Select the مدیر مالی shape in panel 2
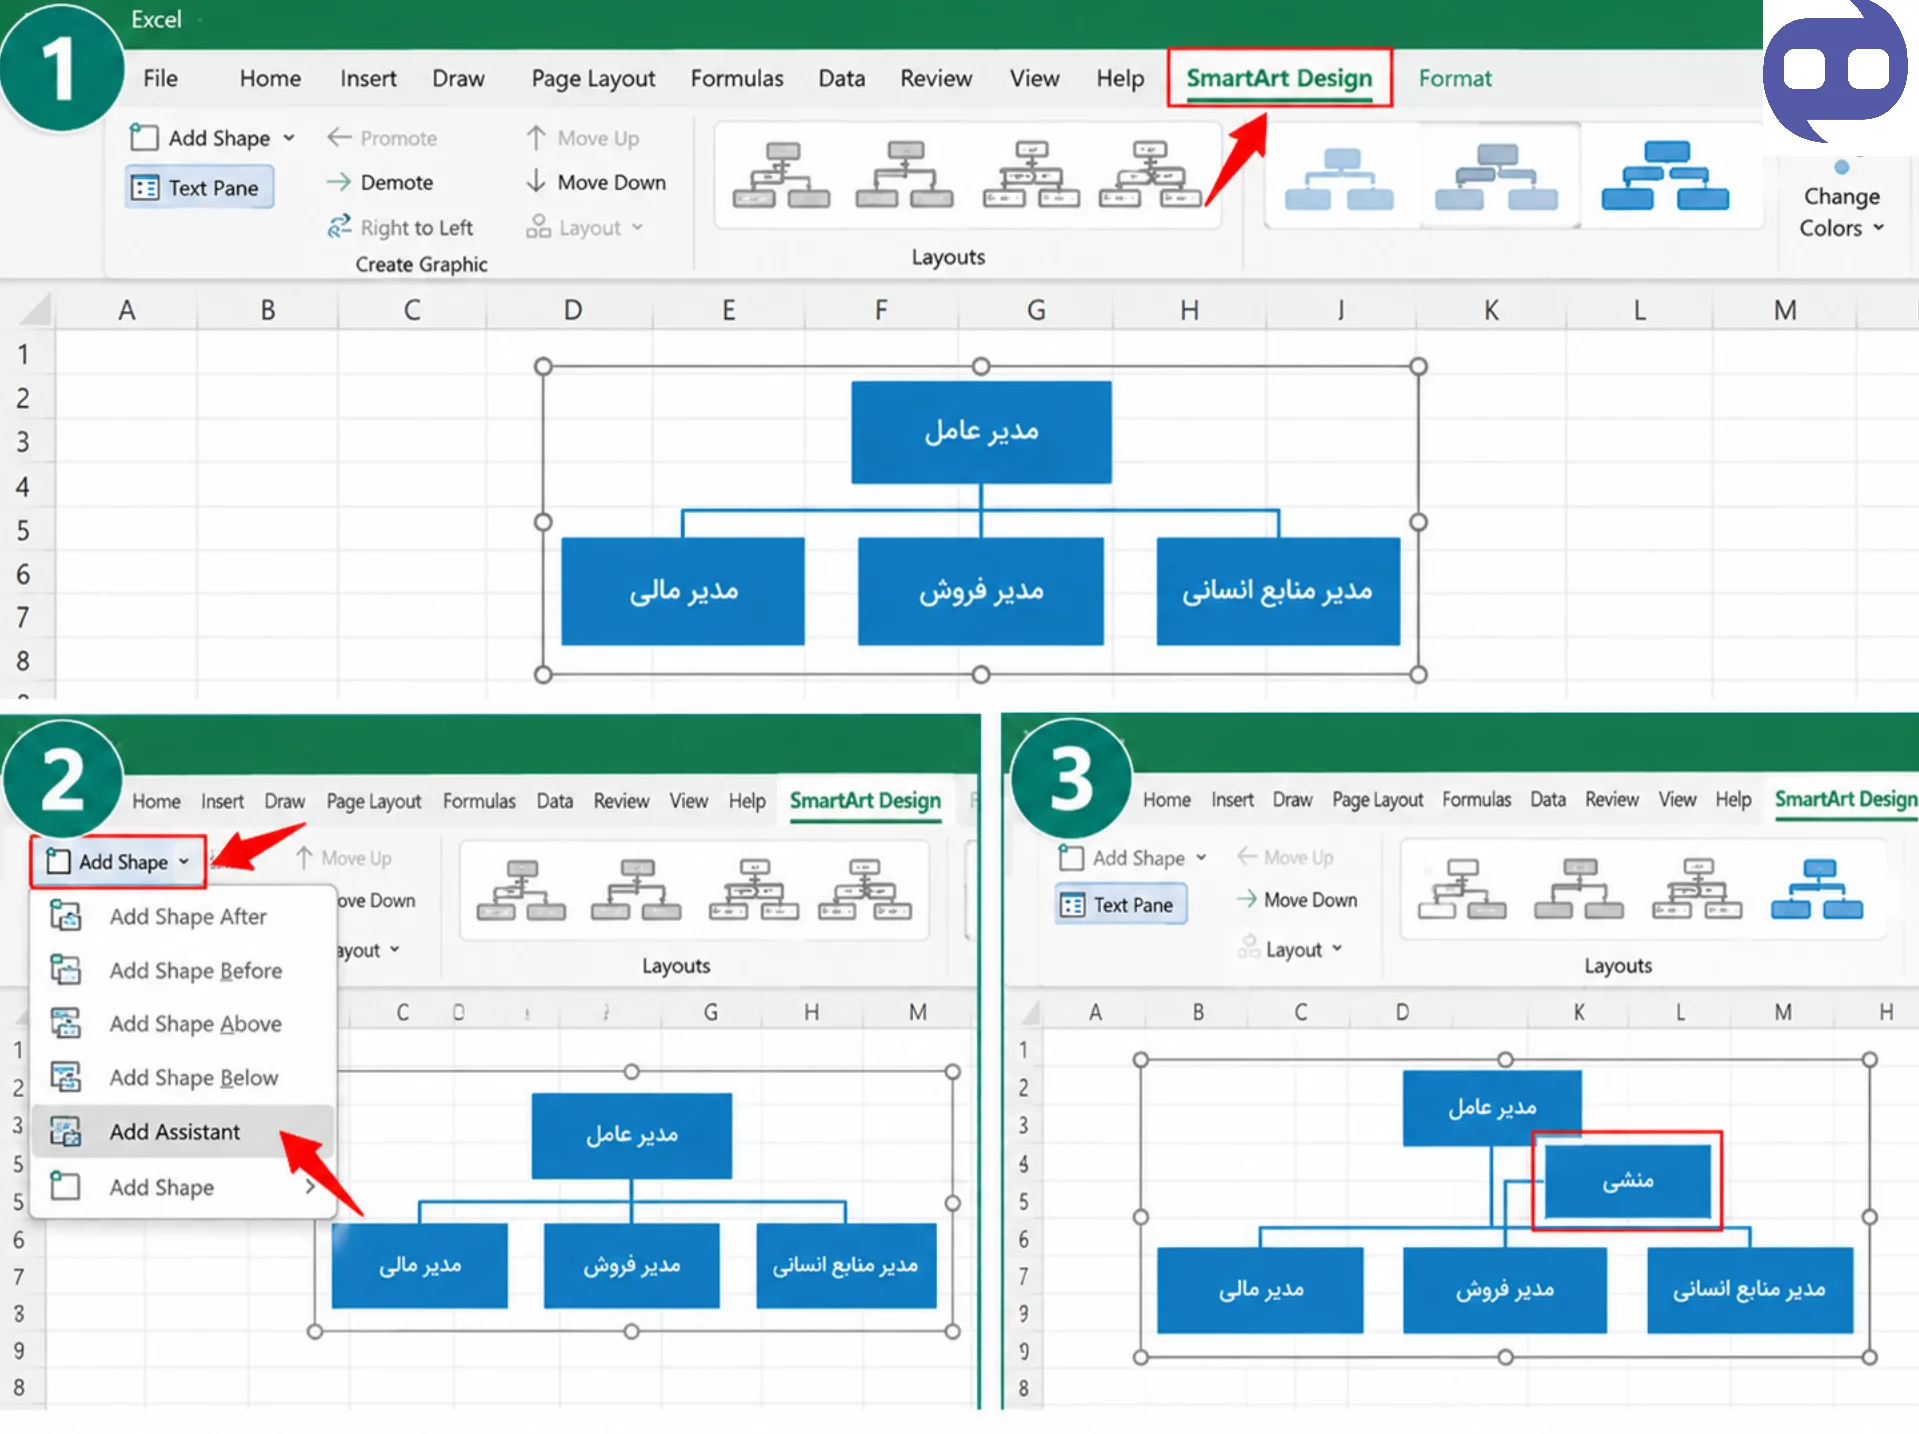The image size is (1919, 1434). pos(419,1265)
